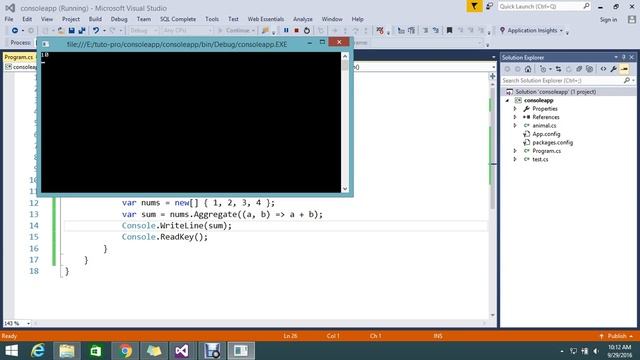Open the SQL Complete menu
Screen dimensions: 640x360
point(178,19)
